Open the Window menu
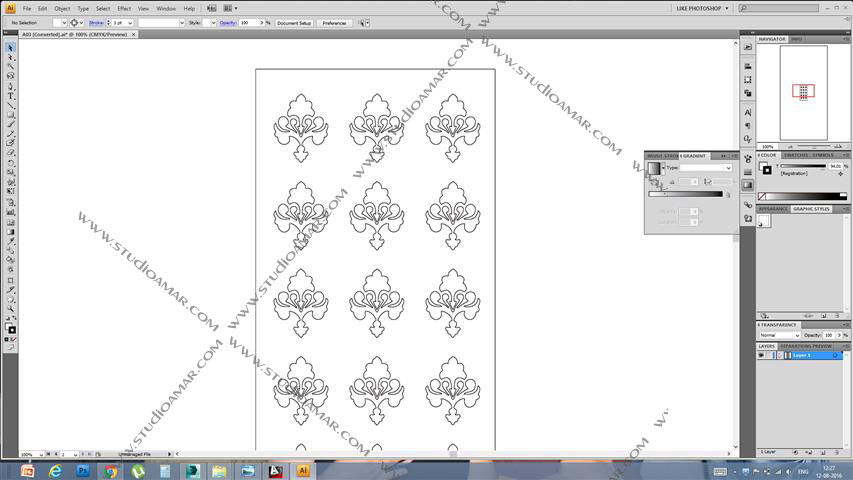 [166, 9]
